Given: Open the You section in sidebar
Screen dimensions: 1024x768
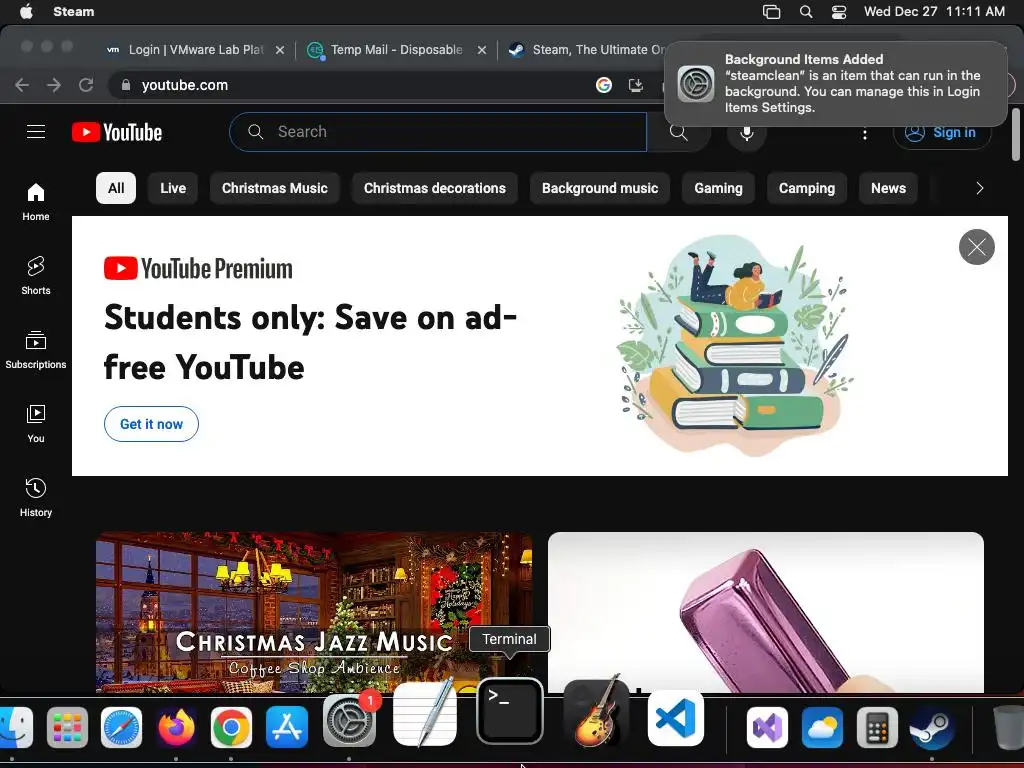Looking at the screenshot, I should (36, 423).
